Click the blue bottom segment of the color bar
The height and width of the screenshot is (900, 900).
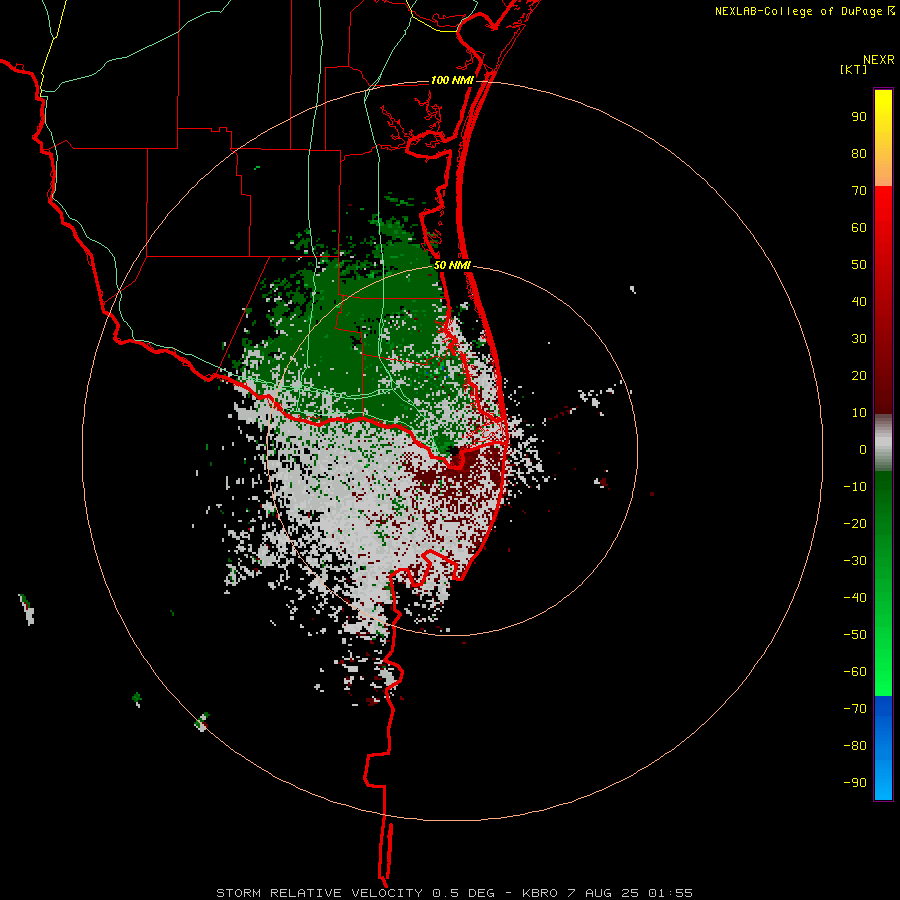(x=883, y=748)
